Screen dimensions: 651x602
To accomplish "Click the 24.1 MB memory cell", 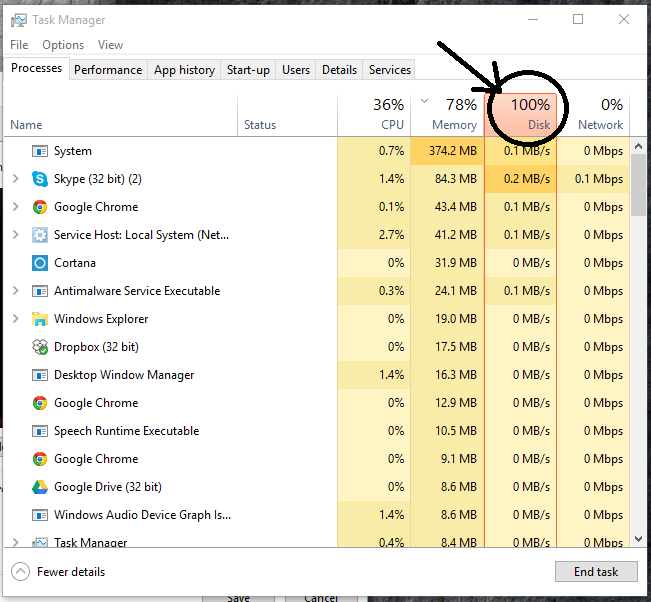I will (x=448, y=291).
